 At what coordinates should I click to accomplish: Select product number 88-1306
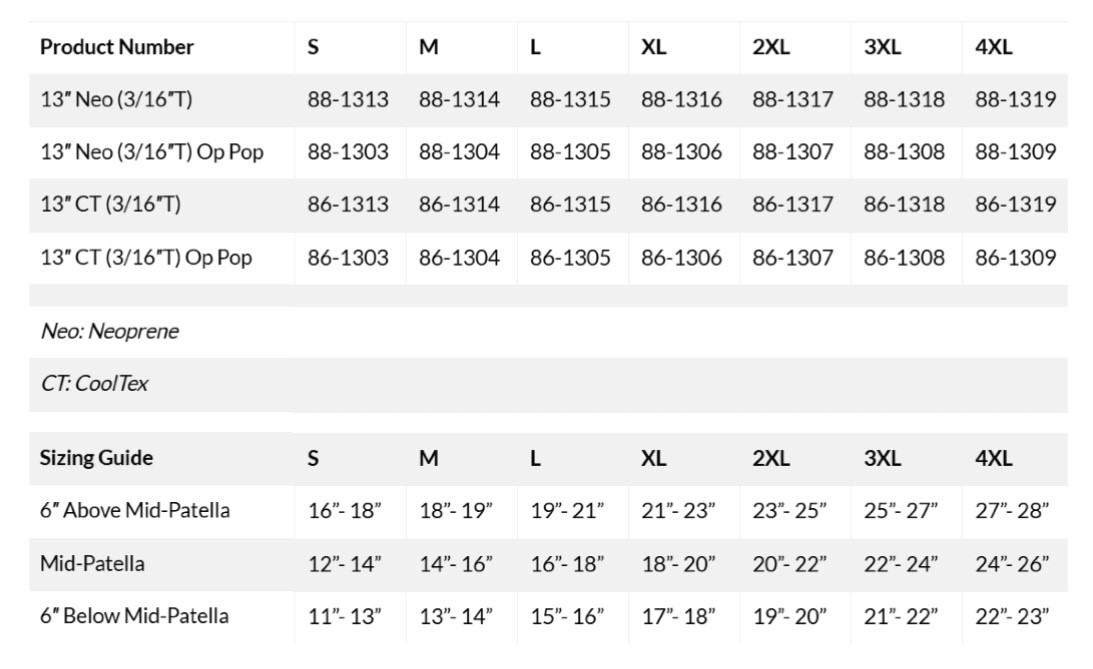[681, 152]
